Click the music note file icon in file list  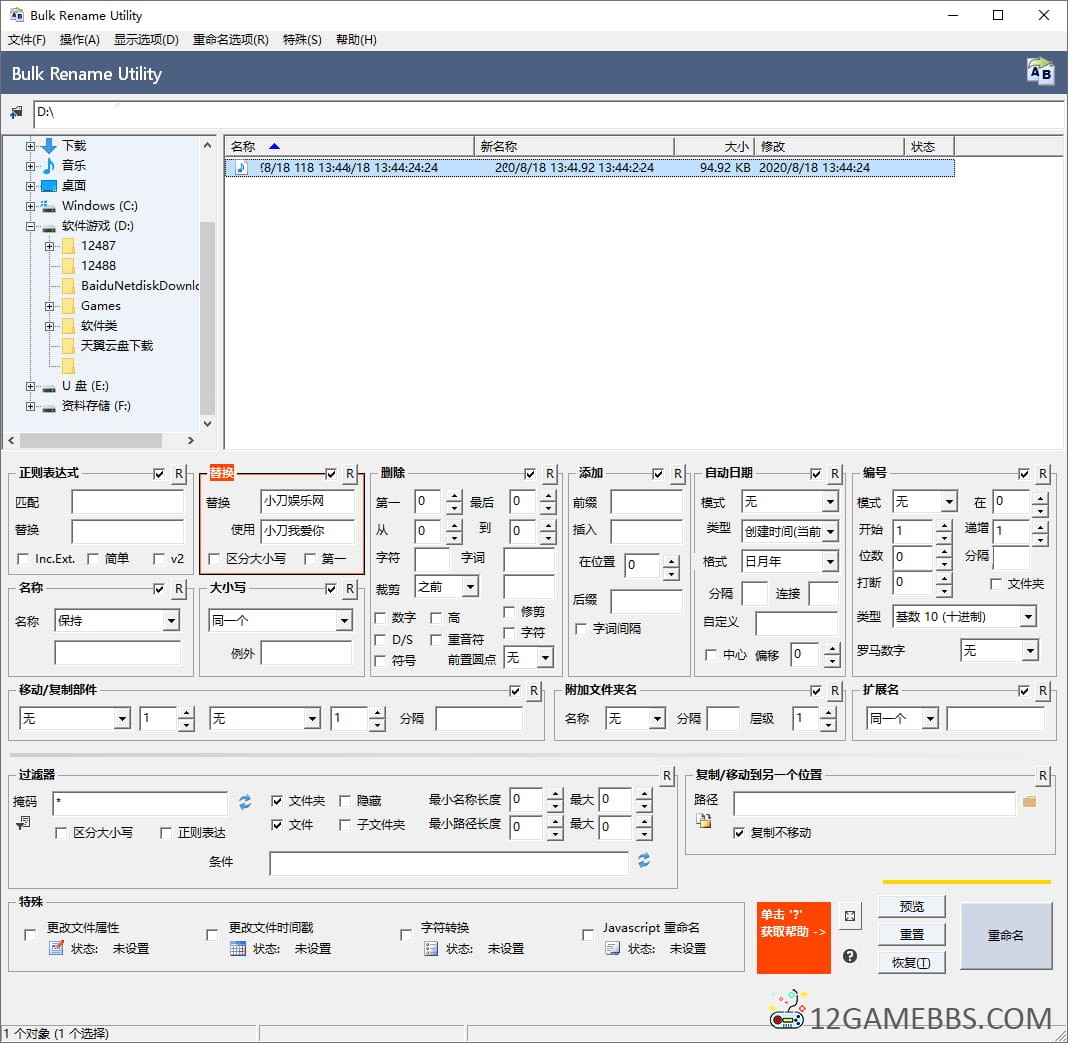[x=241, y=168]
